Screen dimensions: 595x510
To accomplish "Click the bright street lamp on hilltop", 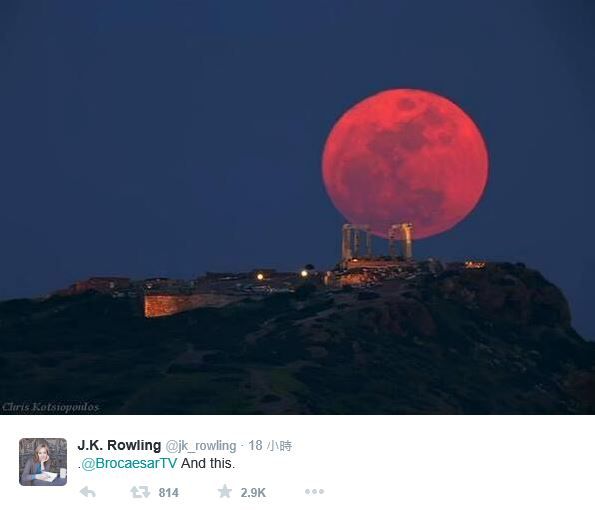I will point(304,273).
